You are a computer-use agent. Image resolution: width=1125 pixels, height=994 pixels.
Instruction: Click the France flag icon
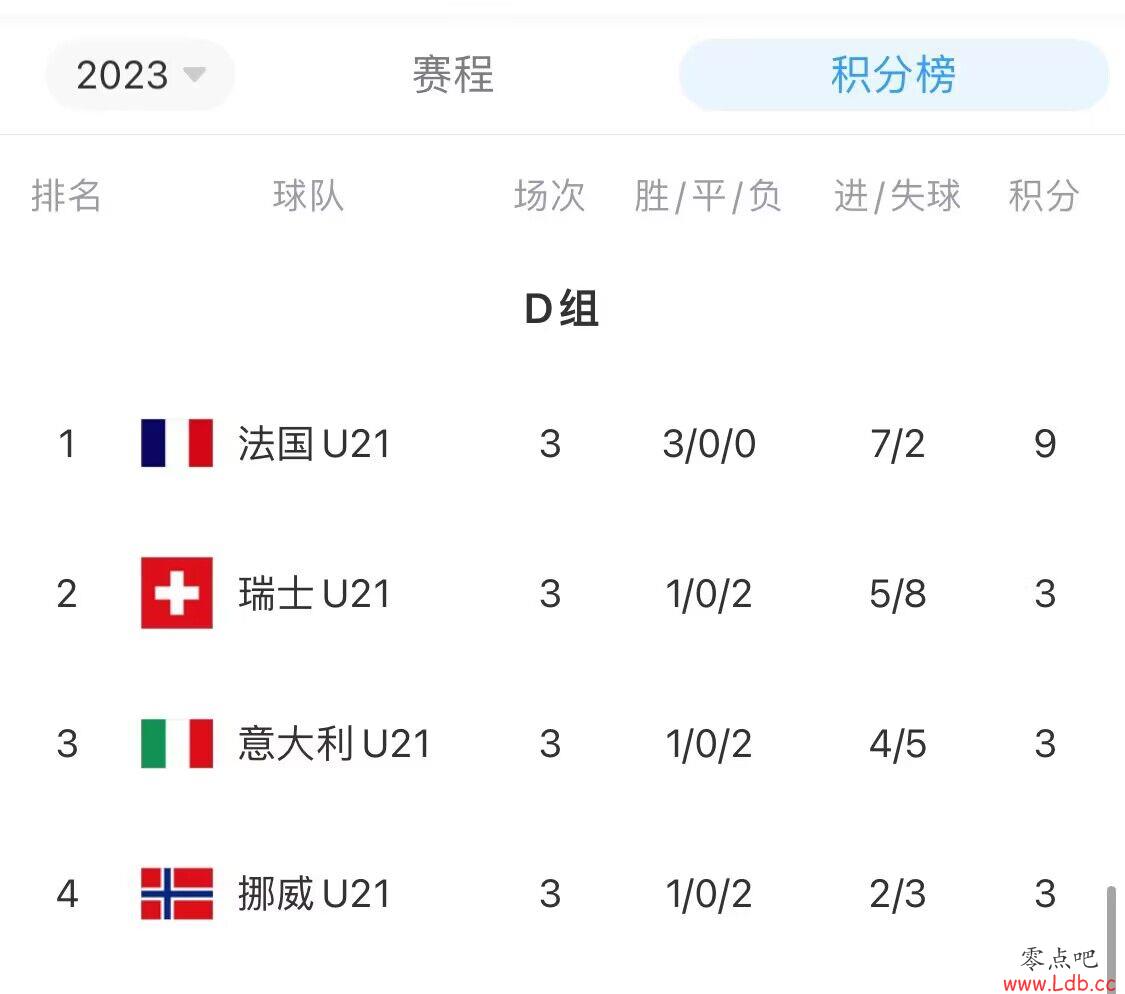176,444
